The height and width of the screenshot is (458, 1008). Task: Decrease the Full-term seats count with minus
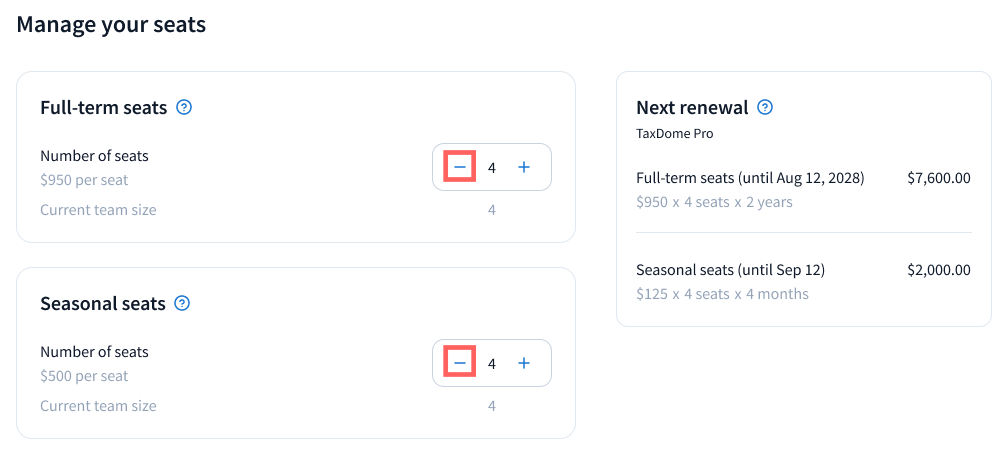click(x=460, y=167)
